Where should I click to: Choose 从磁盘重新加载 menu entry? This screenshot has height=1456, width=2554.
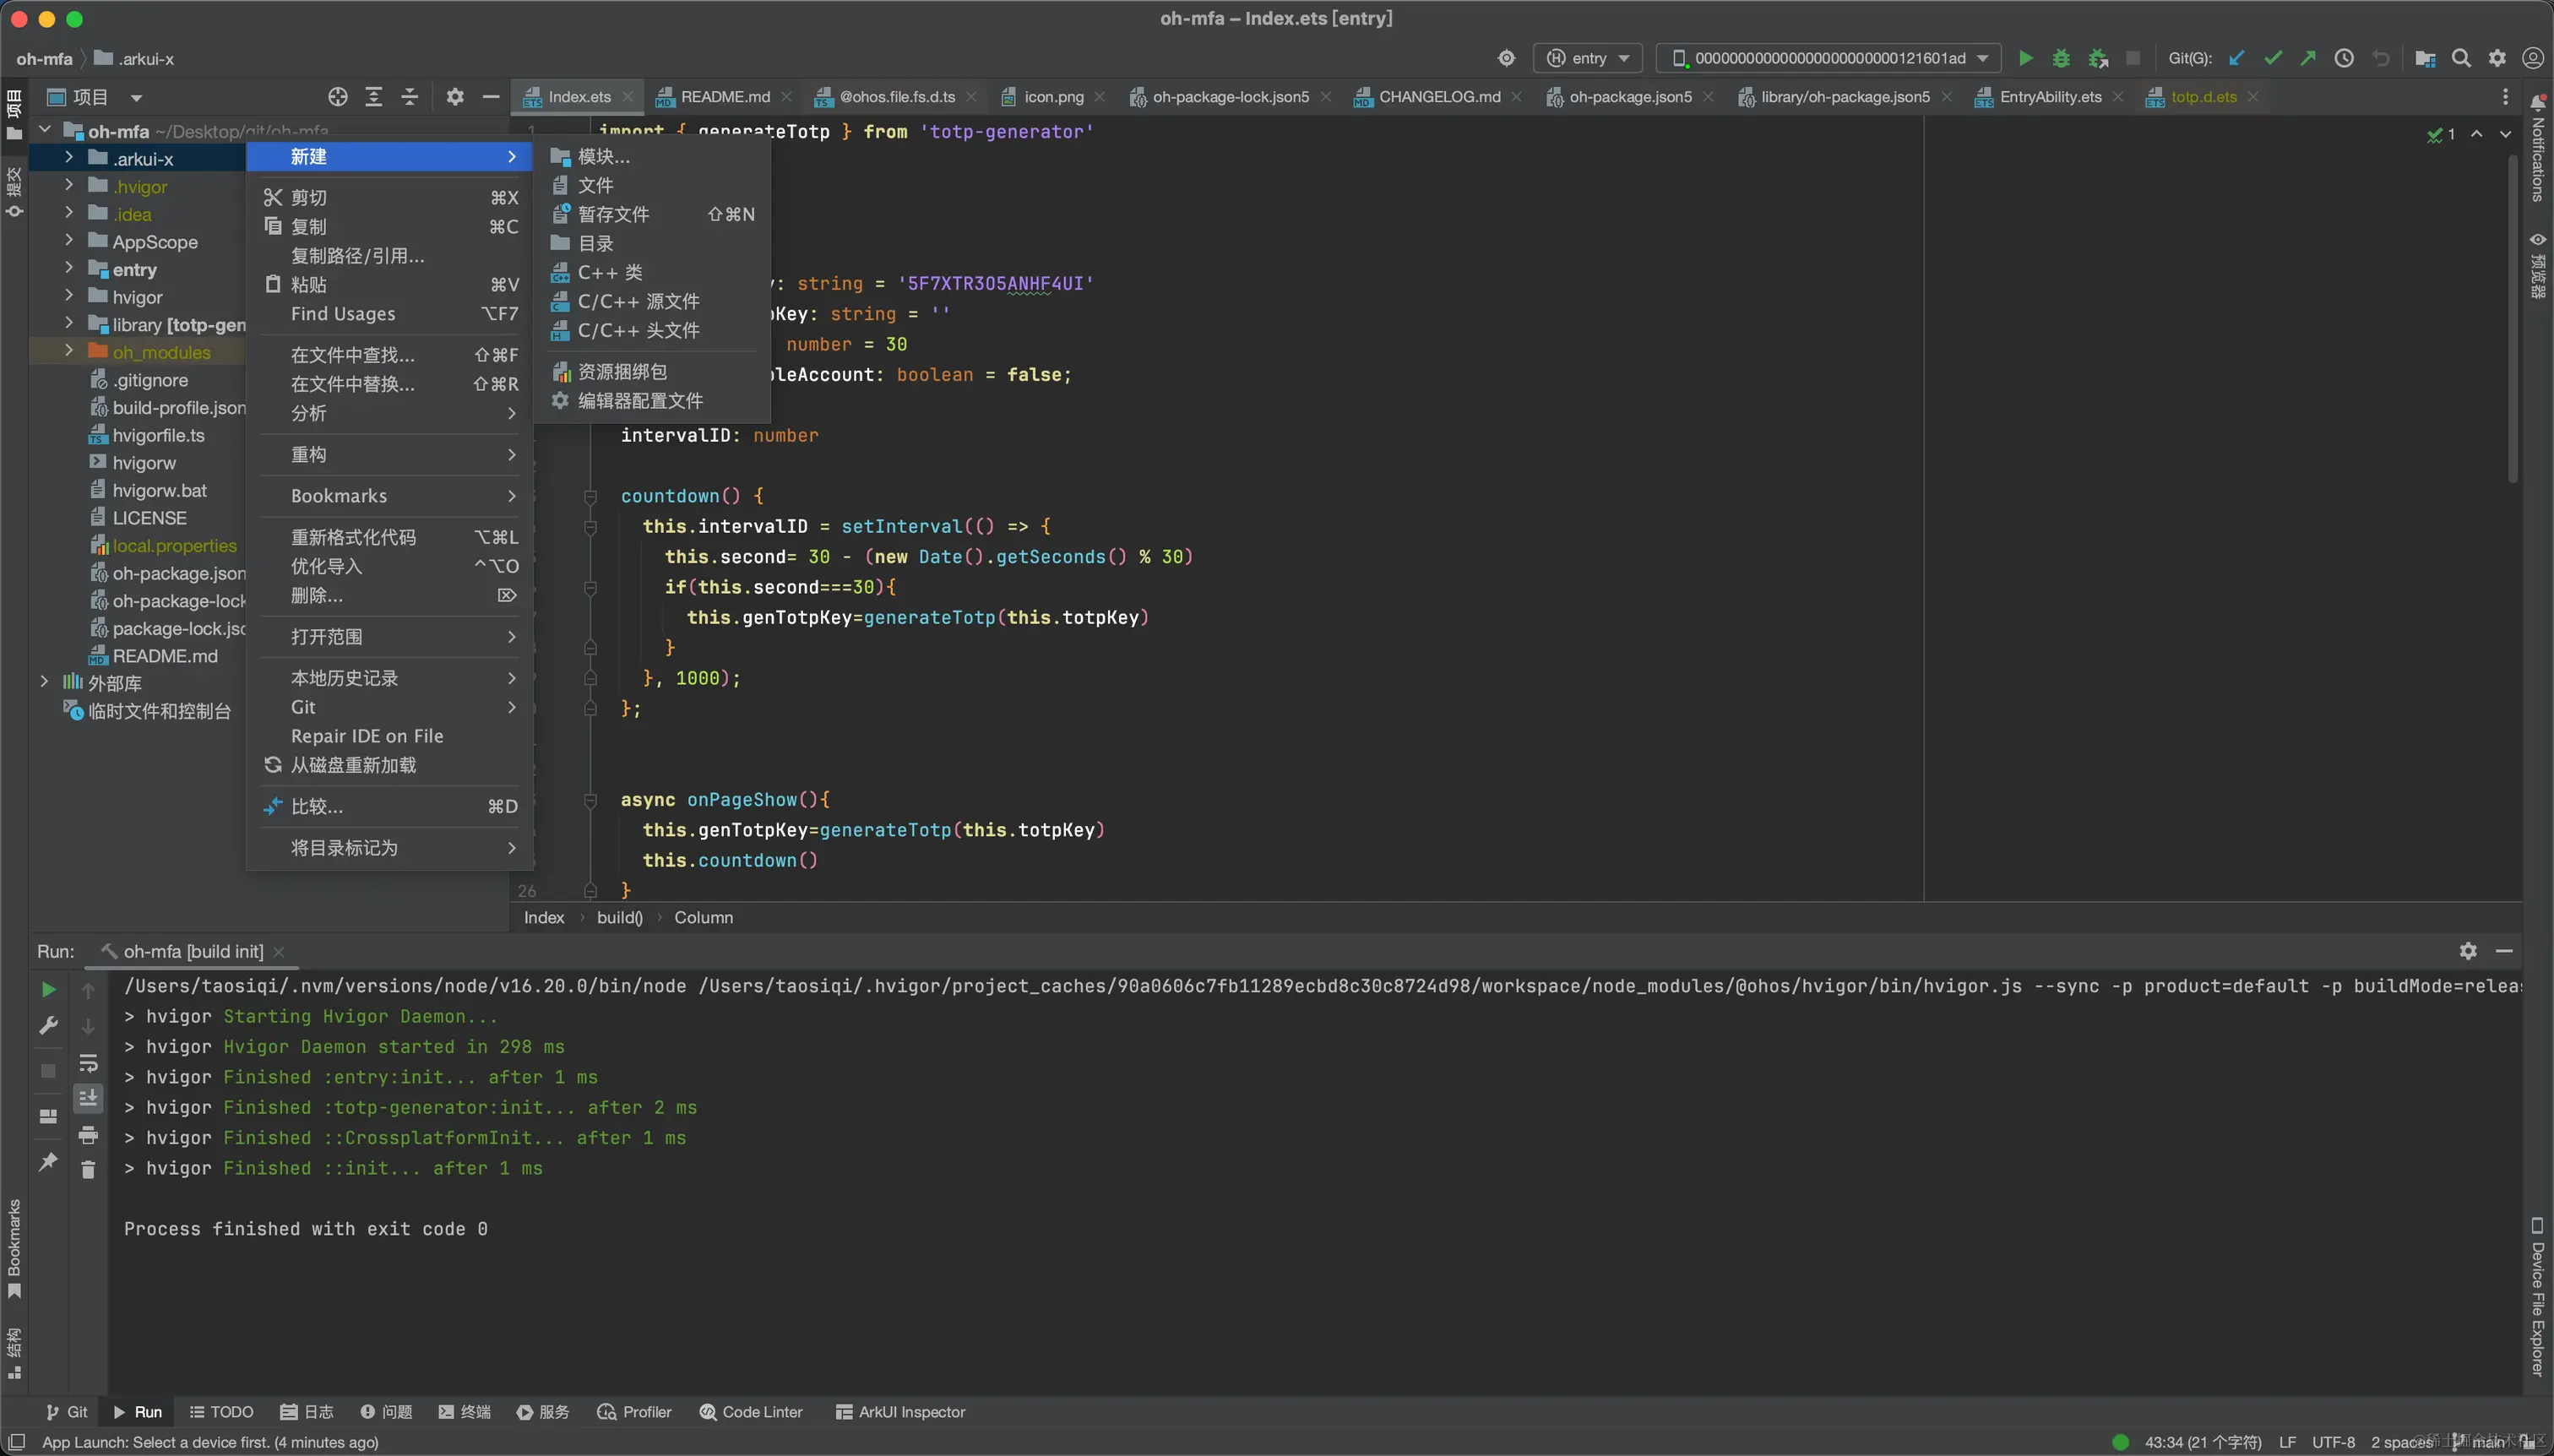point(389,765)
